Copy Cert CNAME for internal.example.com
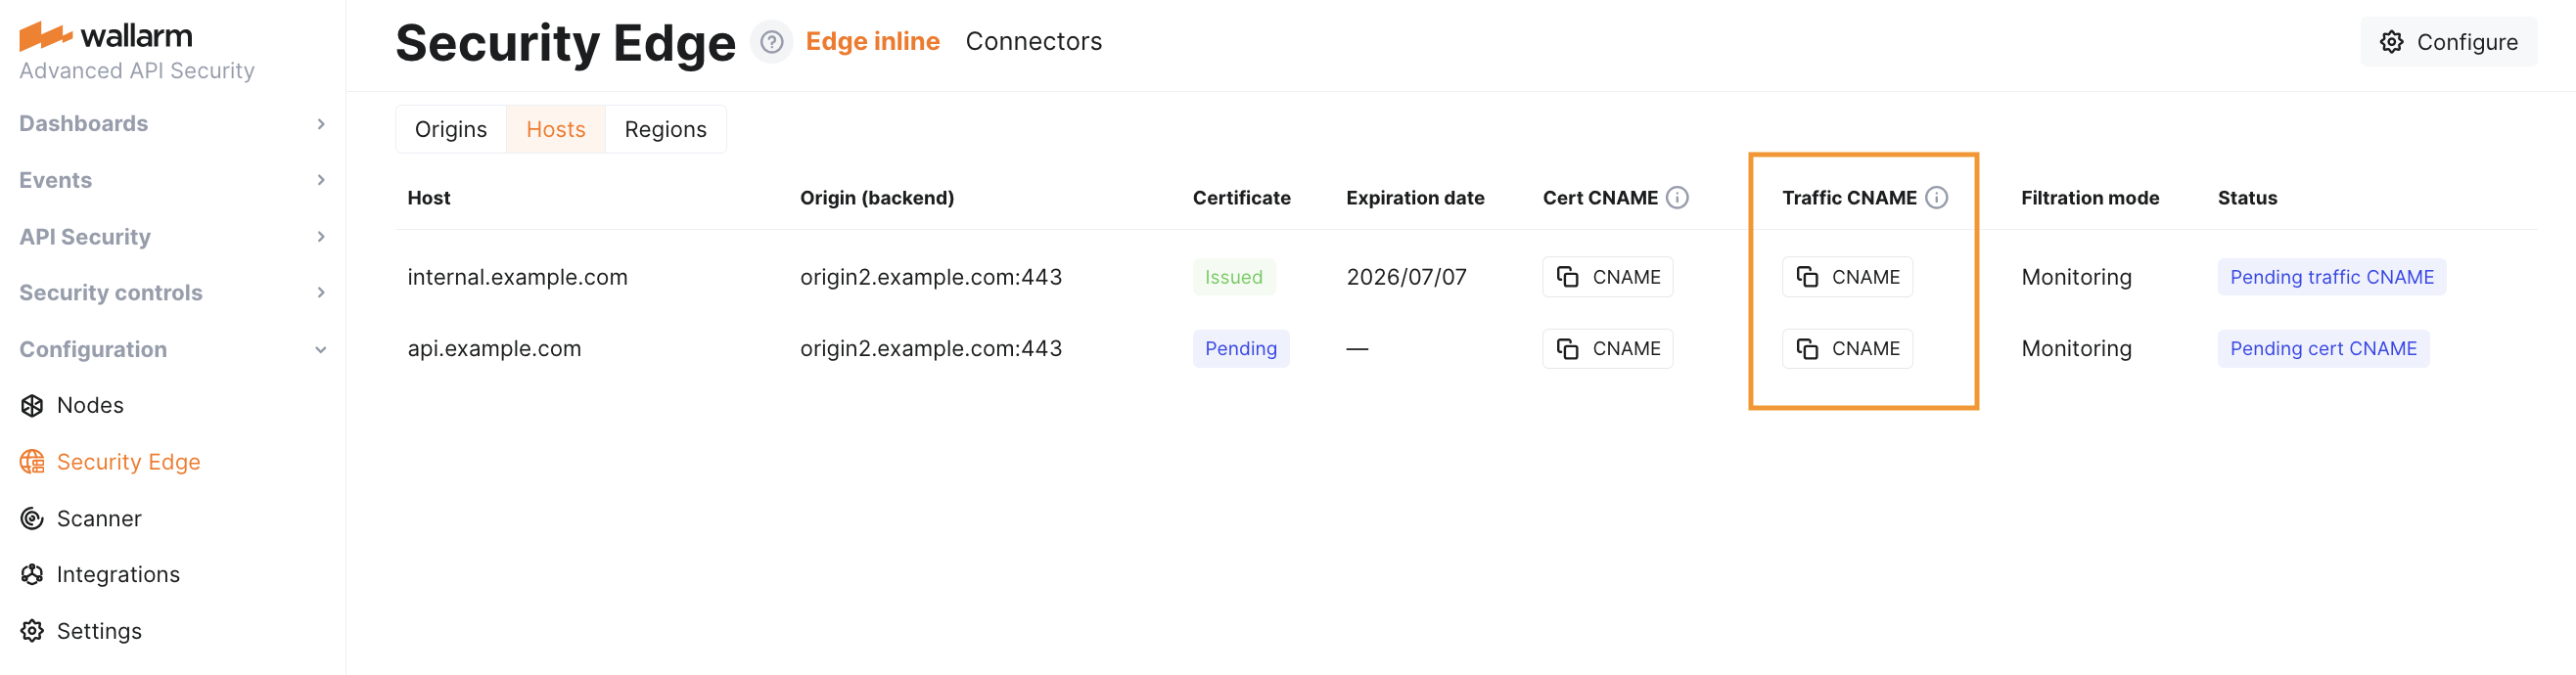 (x=1607, y=277)
